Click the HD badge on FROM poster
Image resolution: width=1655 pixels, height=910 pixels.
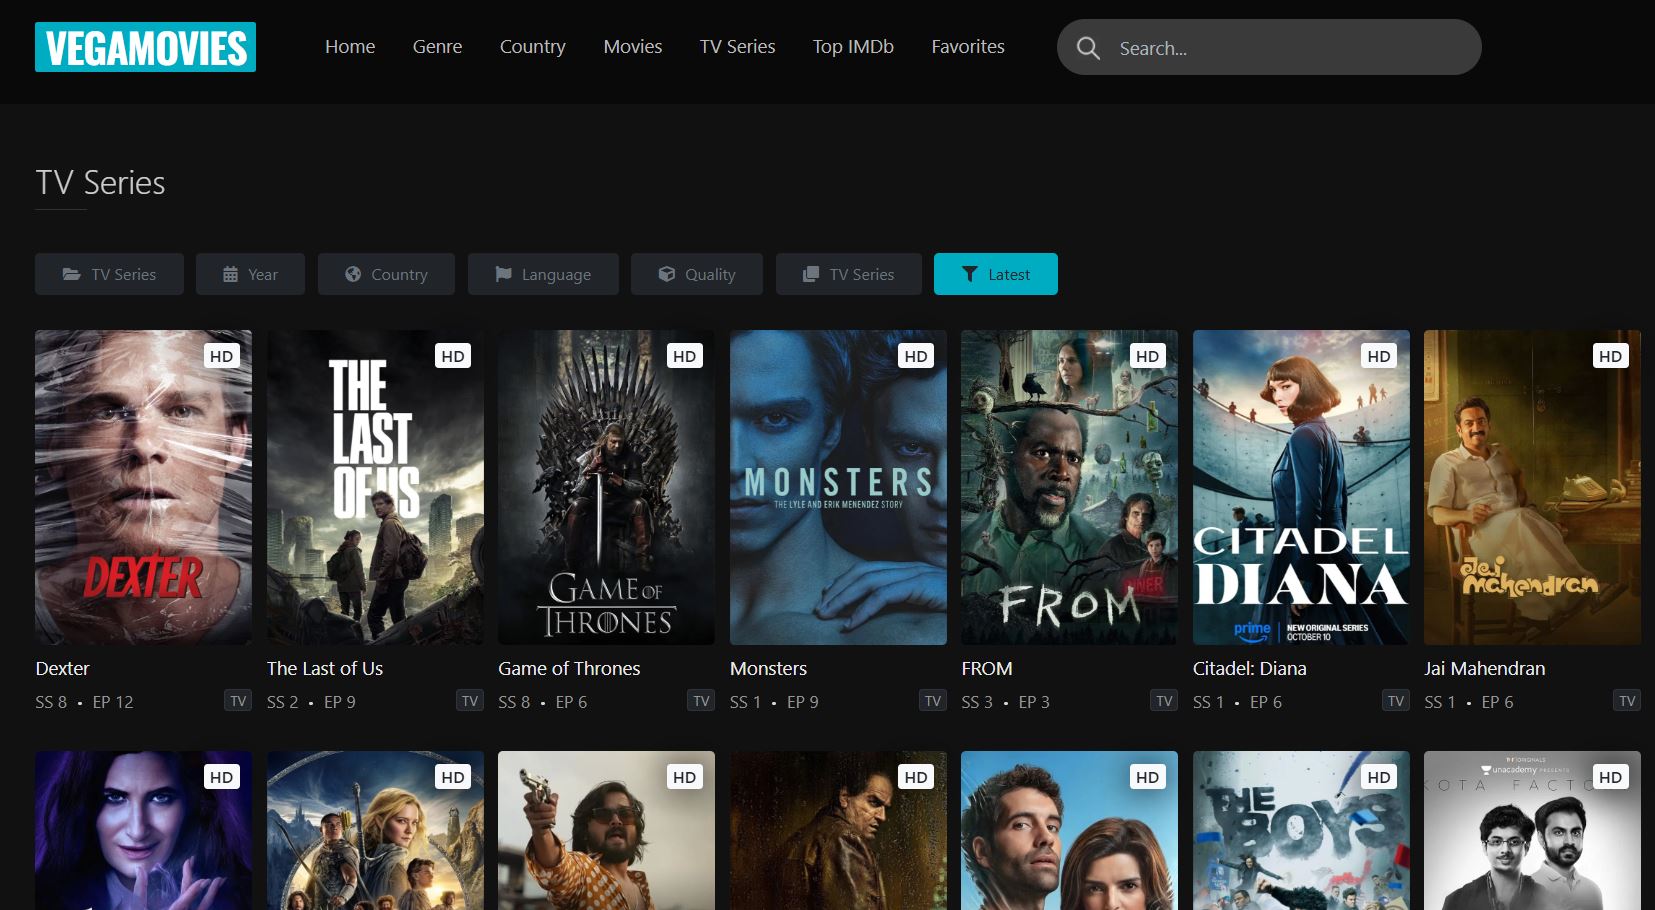1148,356
